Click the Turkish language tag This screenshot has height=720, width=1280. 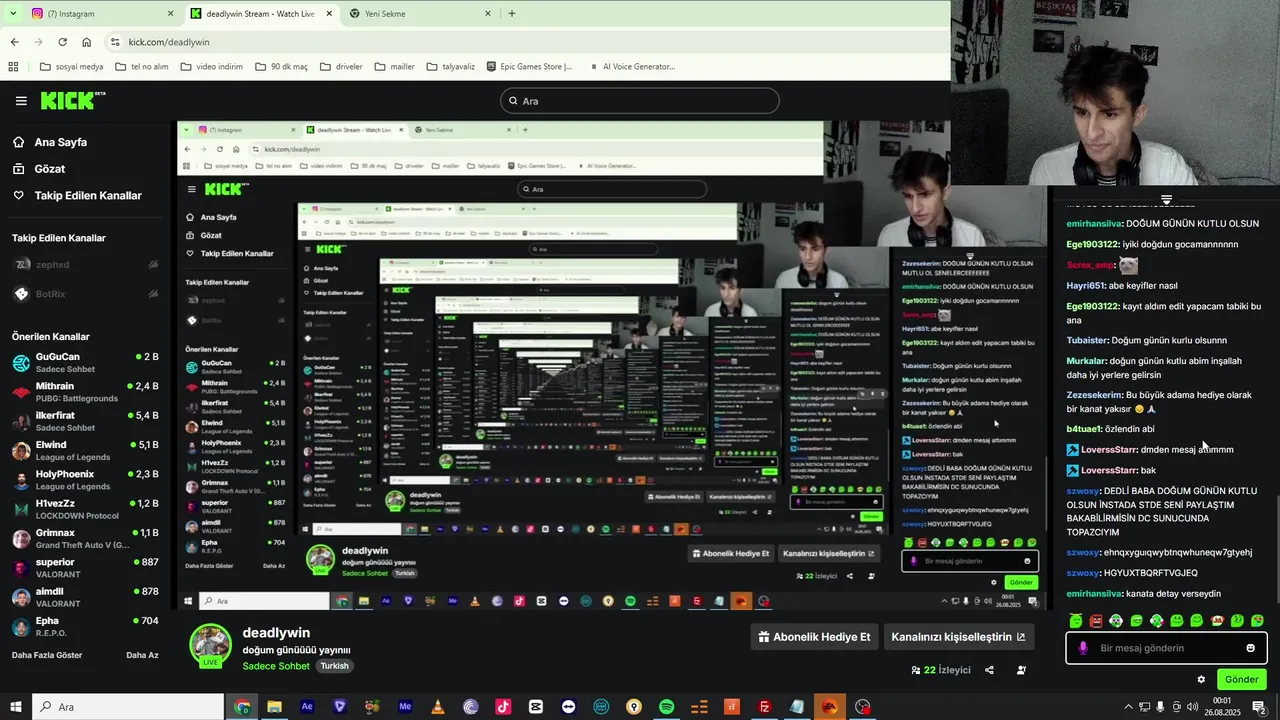click(335, 666)
